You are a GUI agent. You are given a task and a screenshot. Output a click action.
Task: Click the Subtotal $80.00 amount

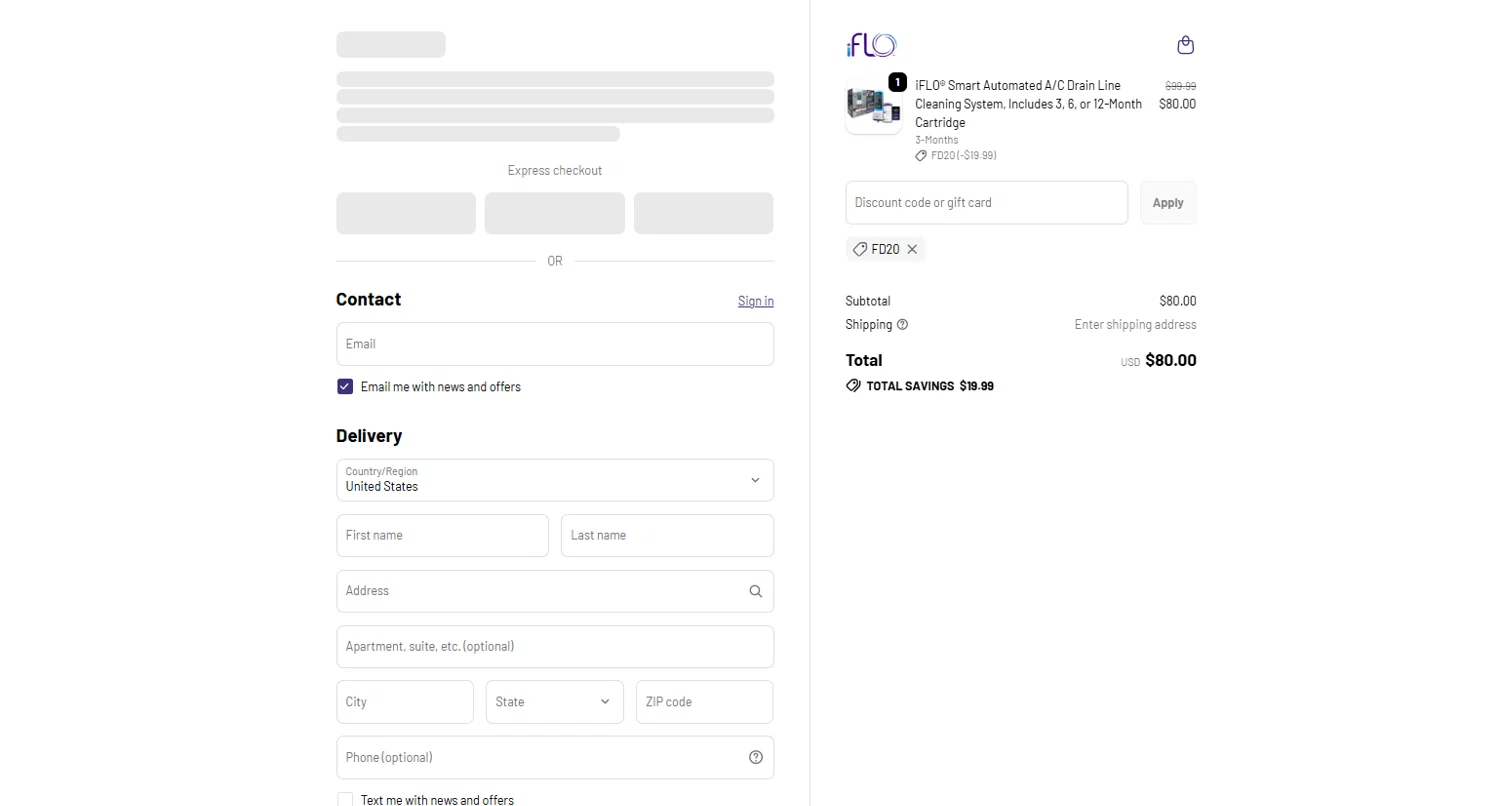(x=1178, y=301)
